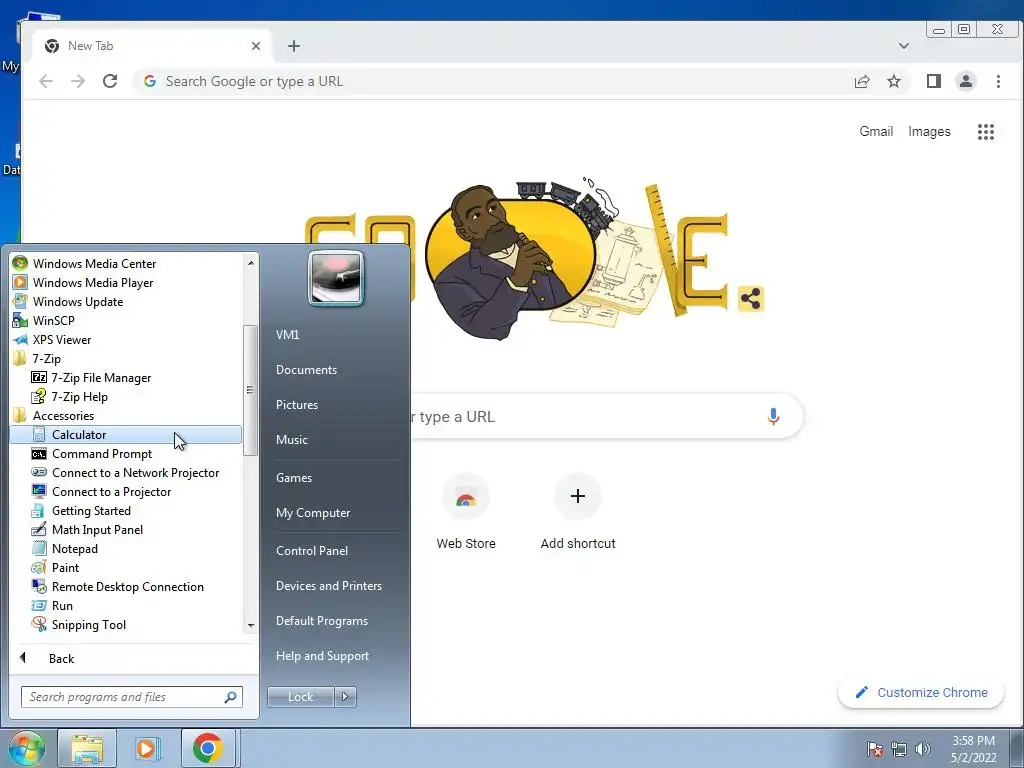Open Remote Desktop Connection
The width and height of the screenshot is (1024, 768).
[x=125, y=586]
